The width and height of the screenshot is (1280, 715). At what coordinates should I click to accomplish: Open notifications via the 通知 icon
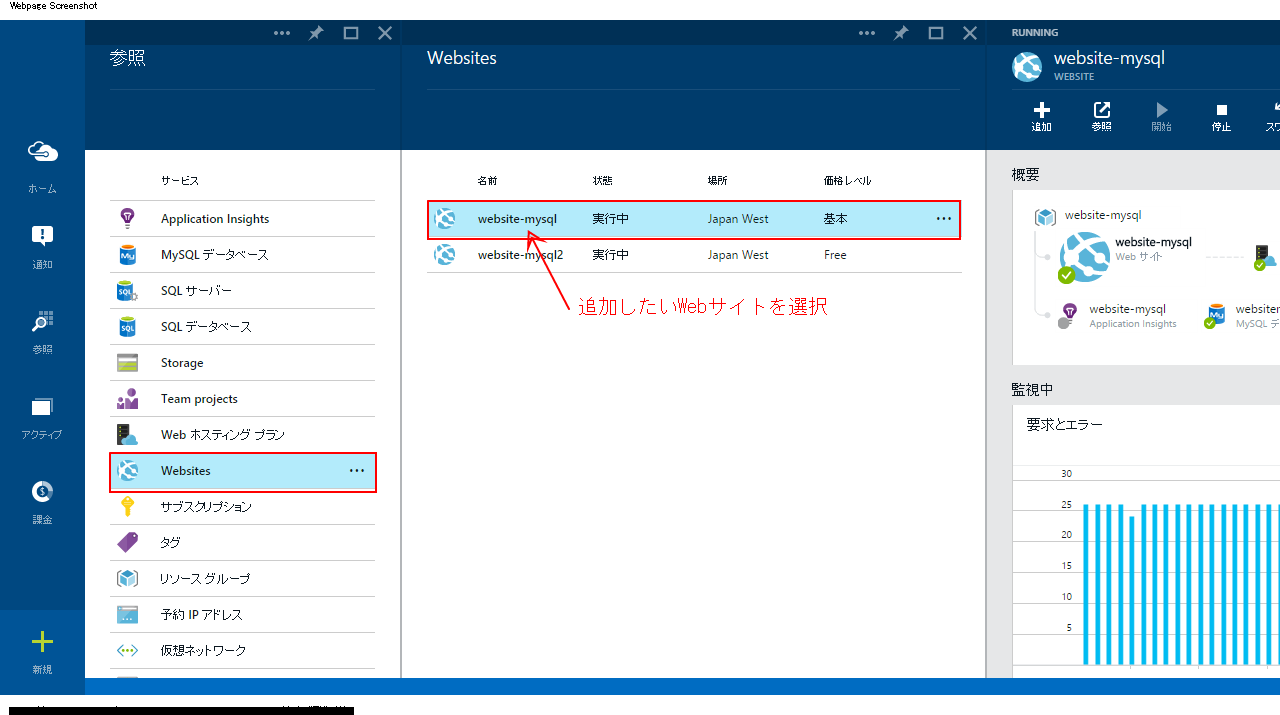tap(41, 234)
